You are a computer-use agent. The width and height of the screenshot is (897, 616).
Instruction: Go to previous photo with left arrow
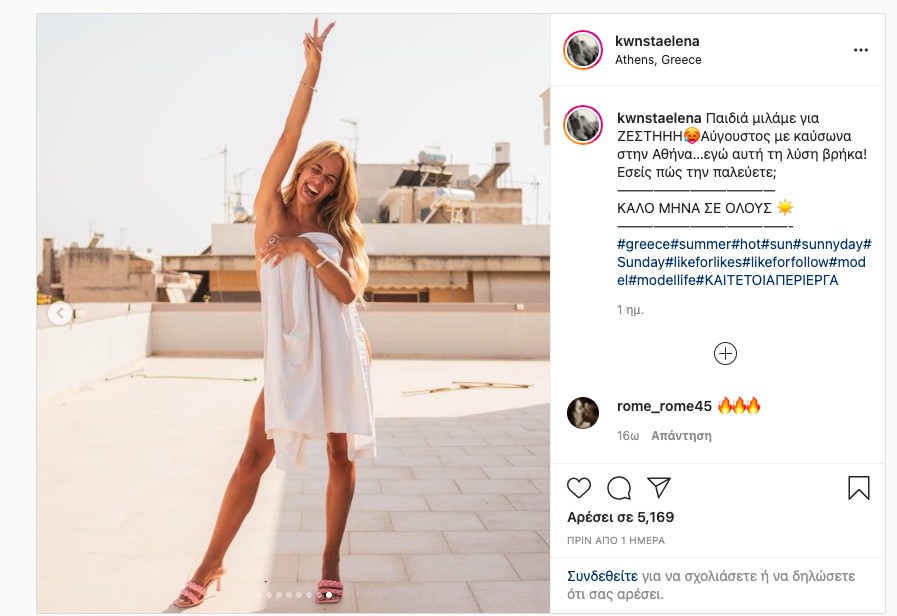point(60,314)
